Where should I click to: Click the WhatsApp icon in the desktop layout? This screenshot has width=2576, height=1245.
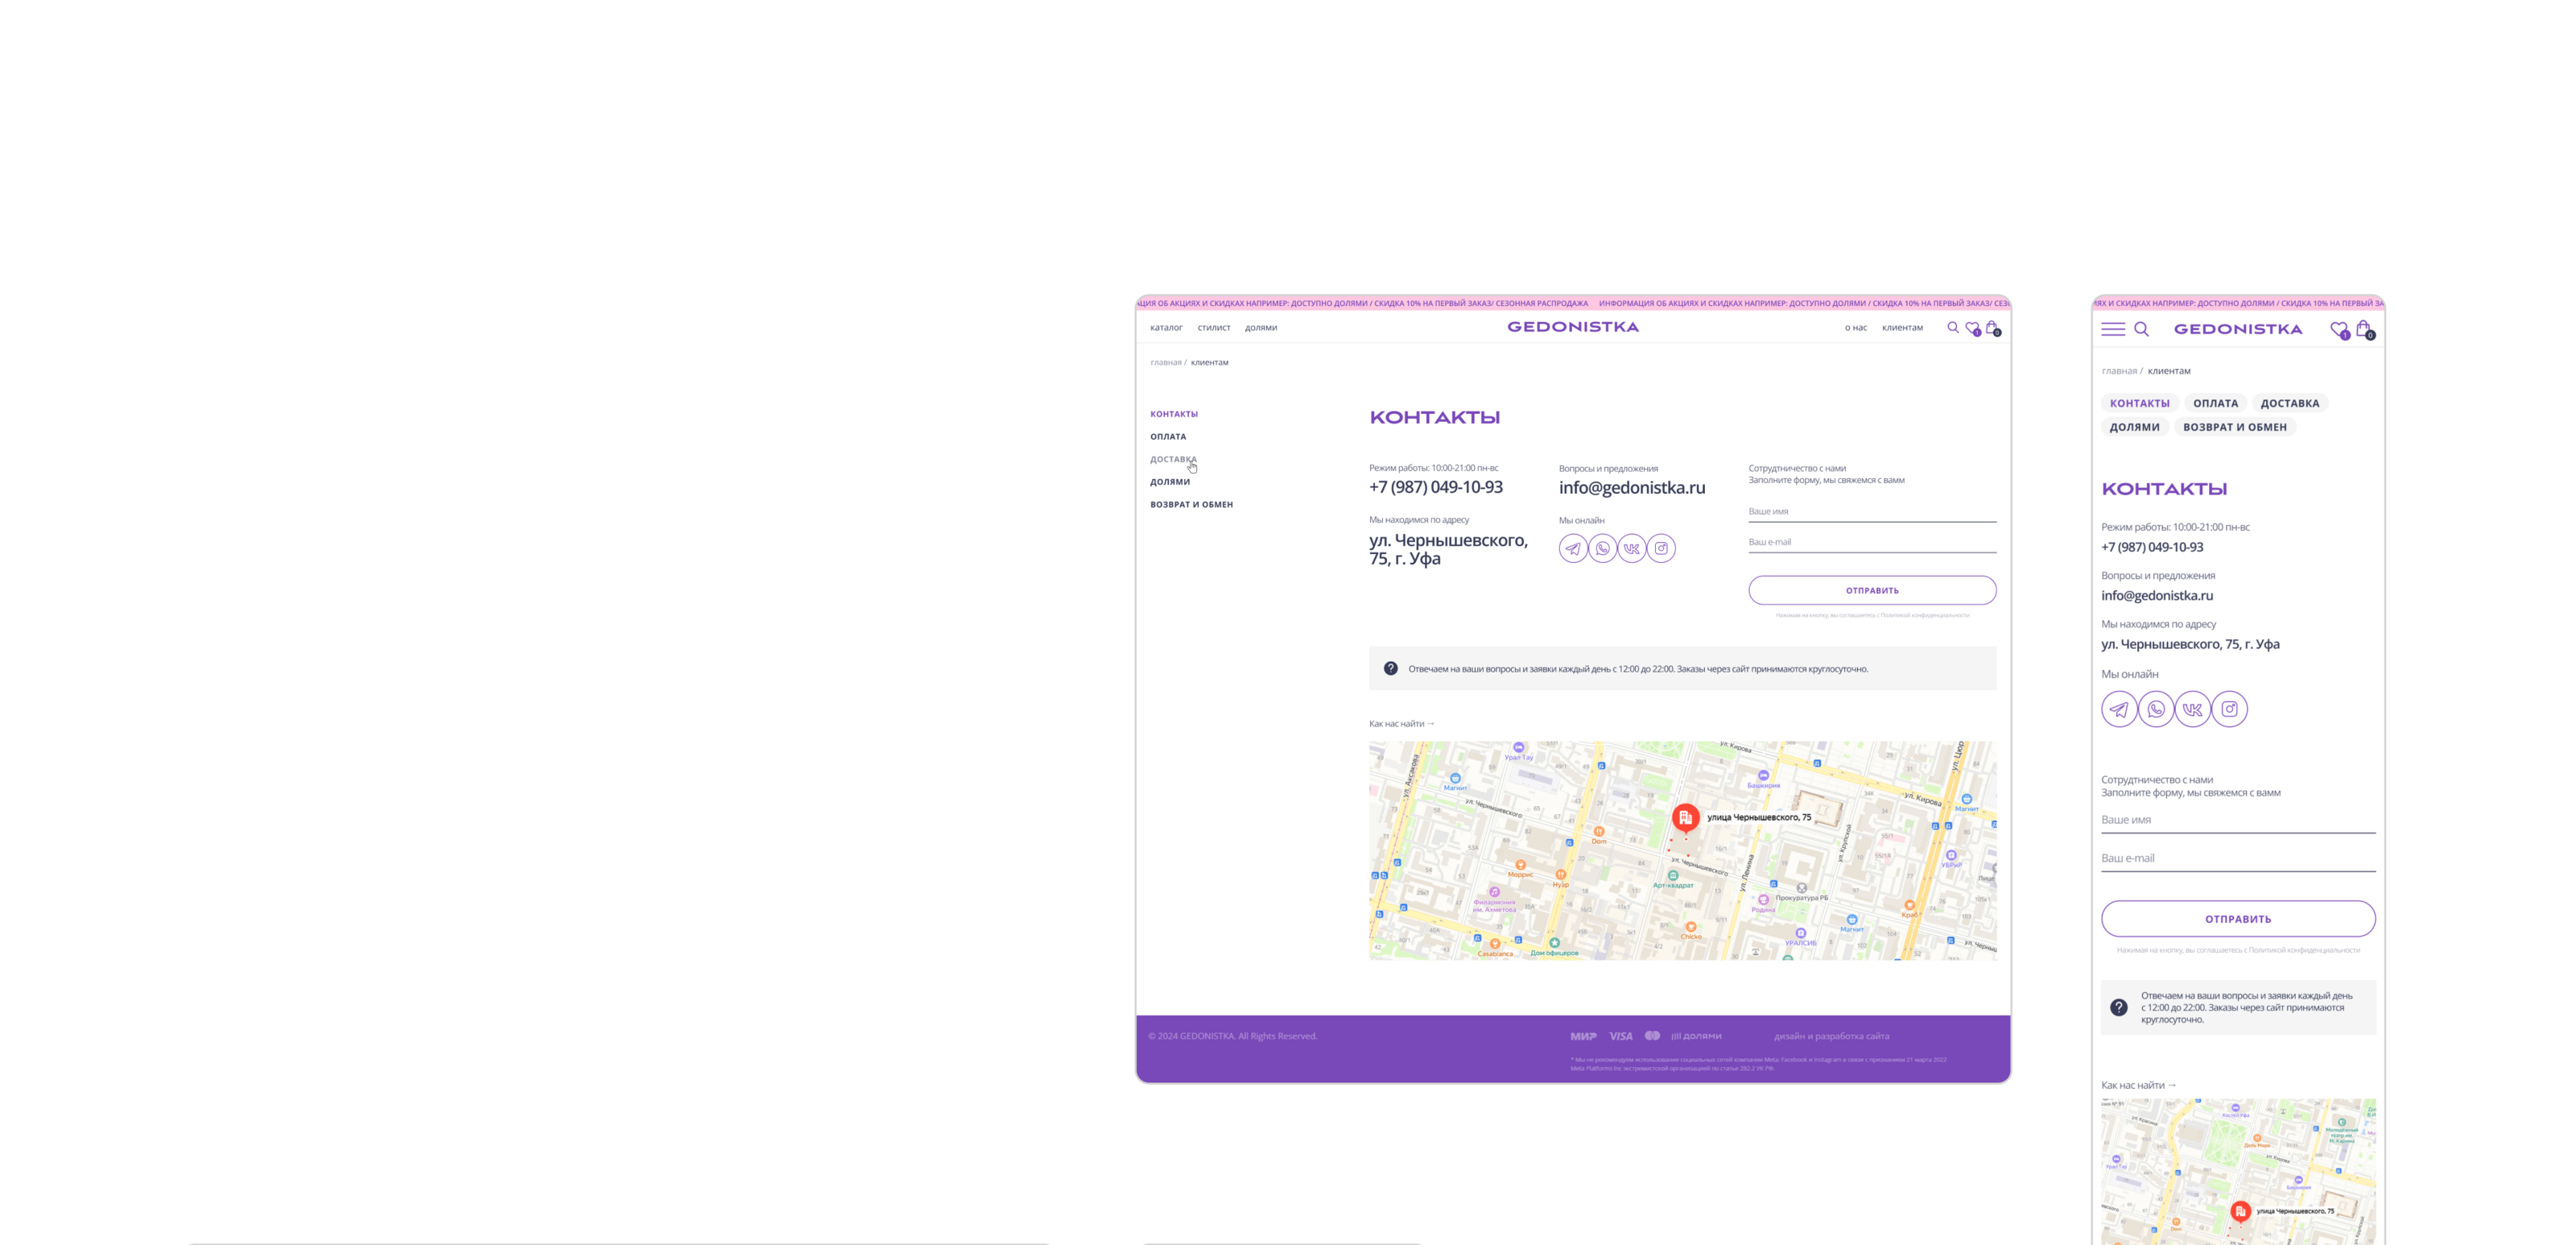tap(1602, 548)
